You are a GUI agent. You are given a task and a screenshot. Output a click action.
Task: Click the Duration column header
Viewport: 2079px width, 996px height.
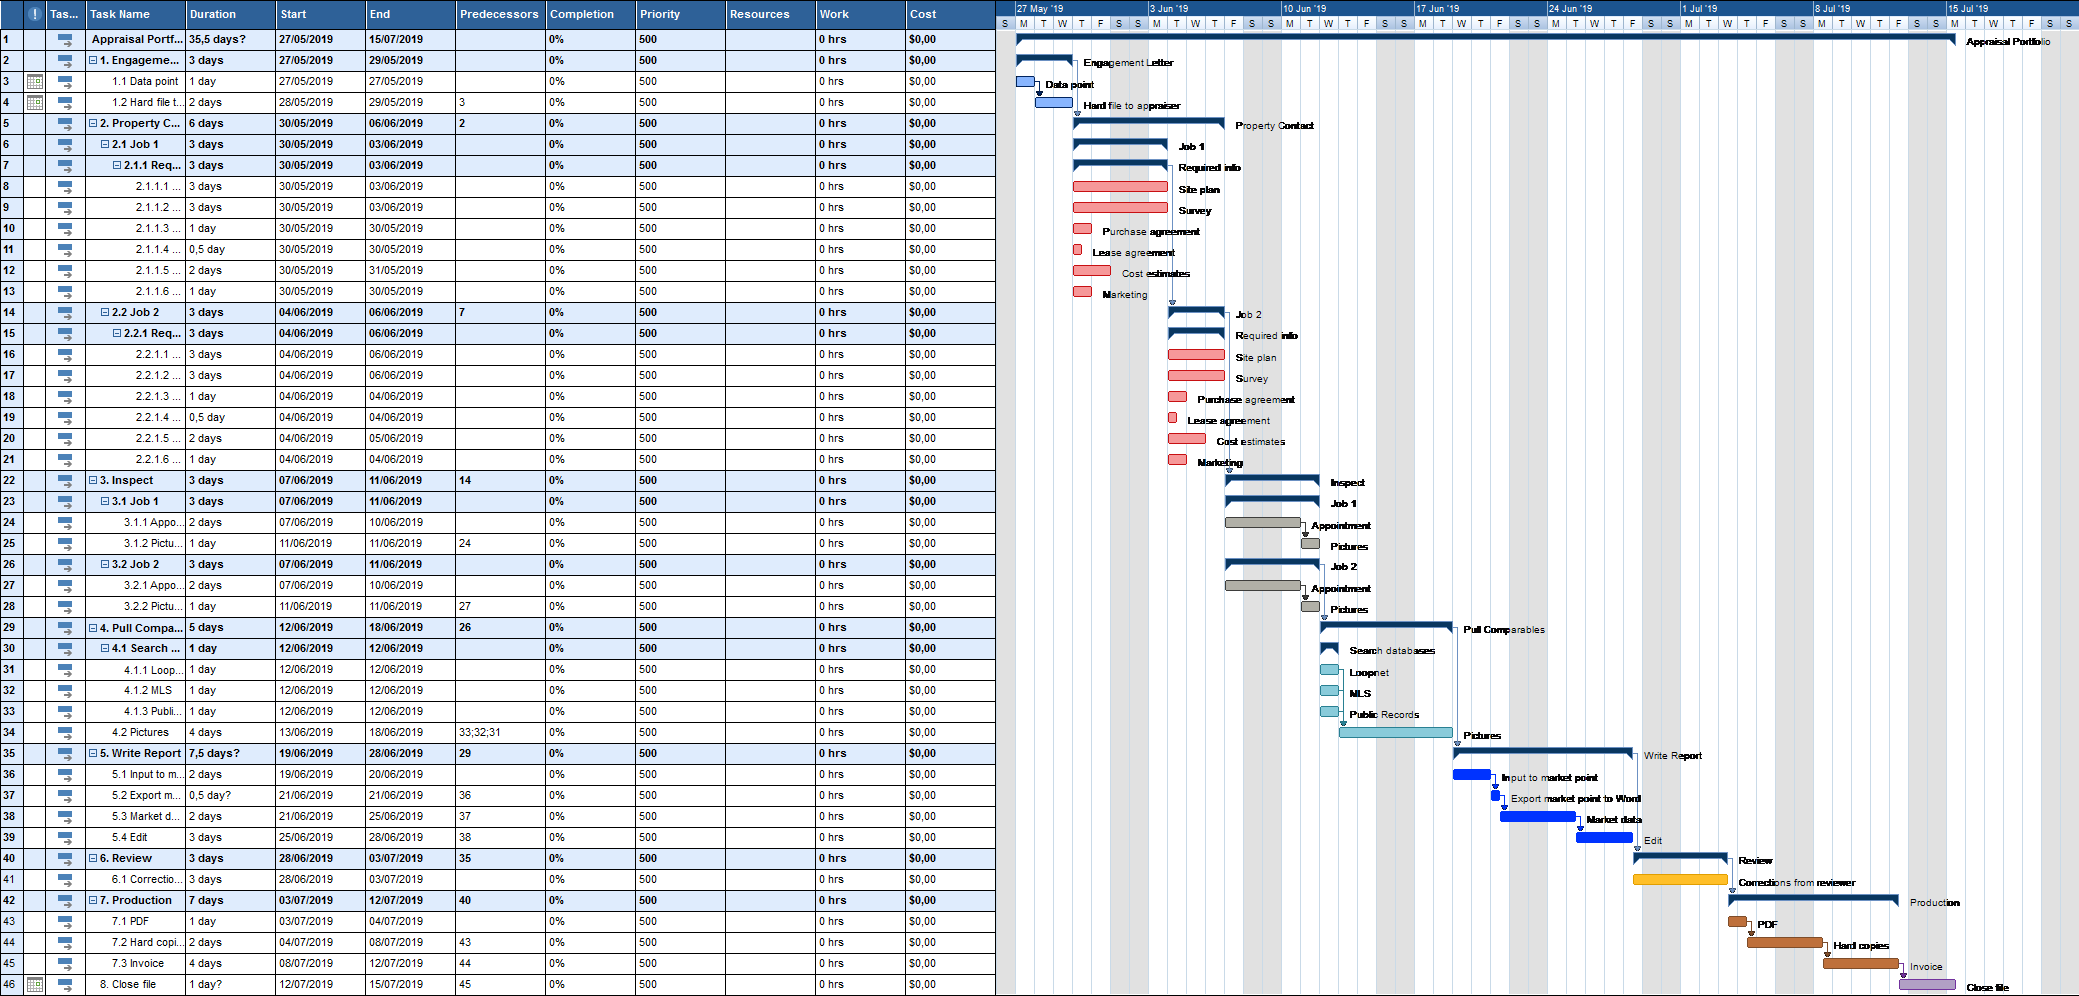click(x=228, y=14)
